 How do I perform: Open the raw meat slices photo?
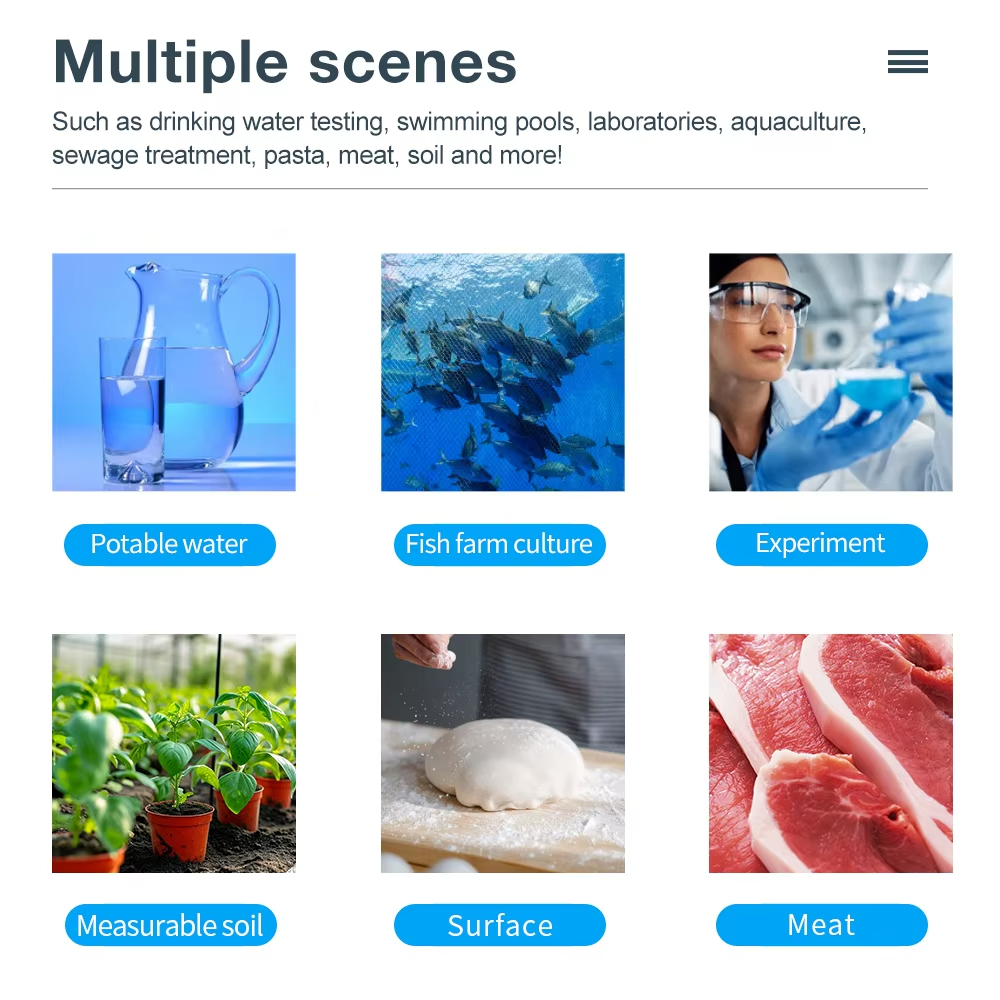coord(830,753)
